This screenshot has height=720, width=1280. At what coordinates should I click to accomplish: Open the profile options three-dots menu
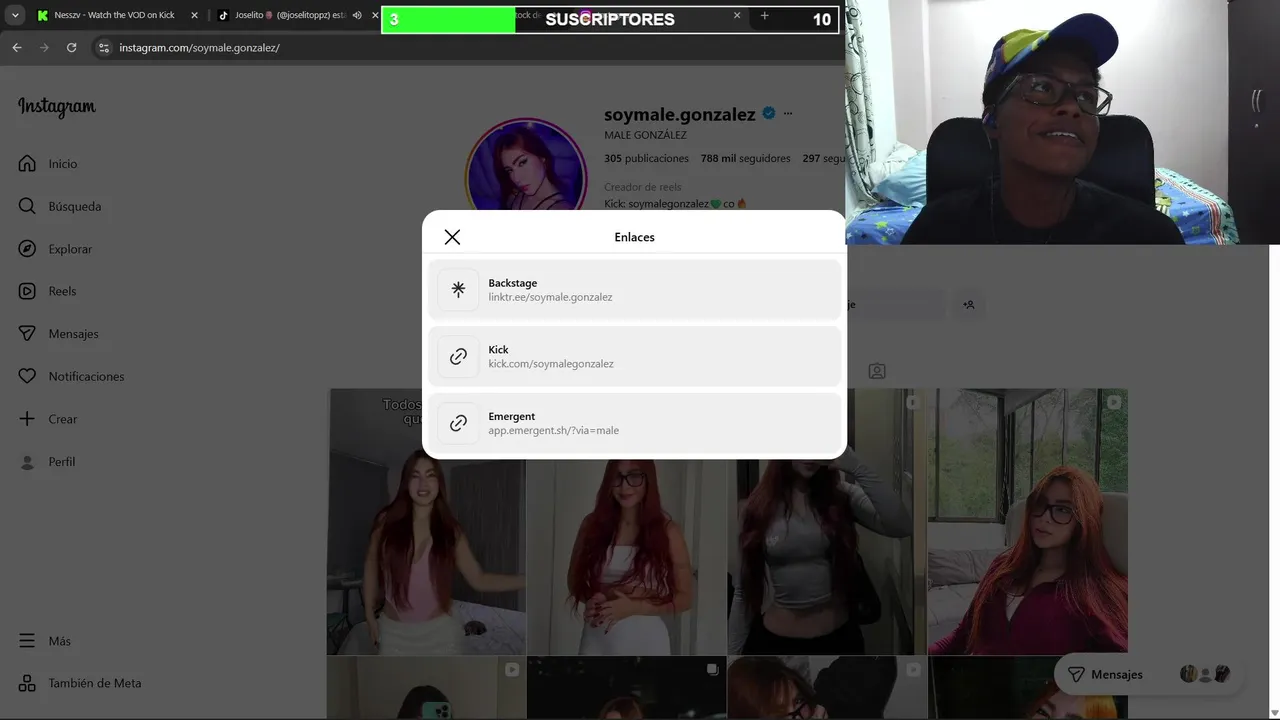coord(788,114)
